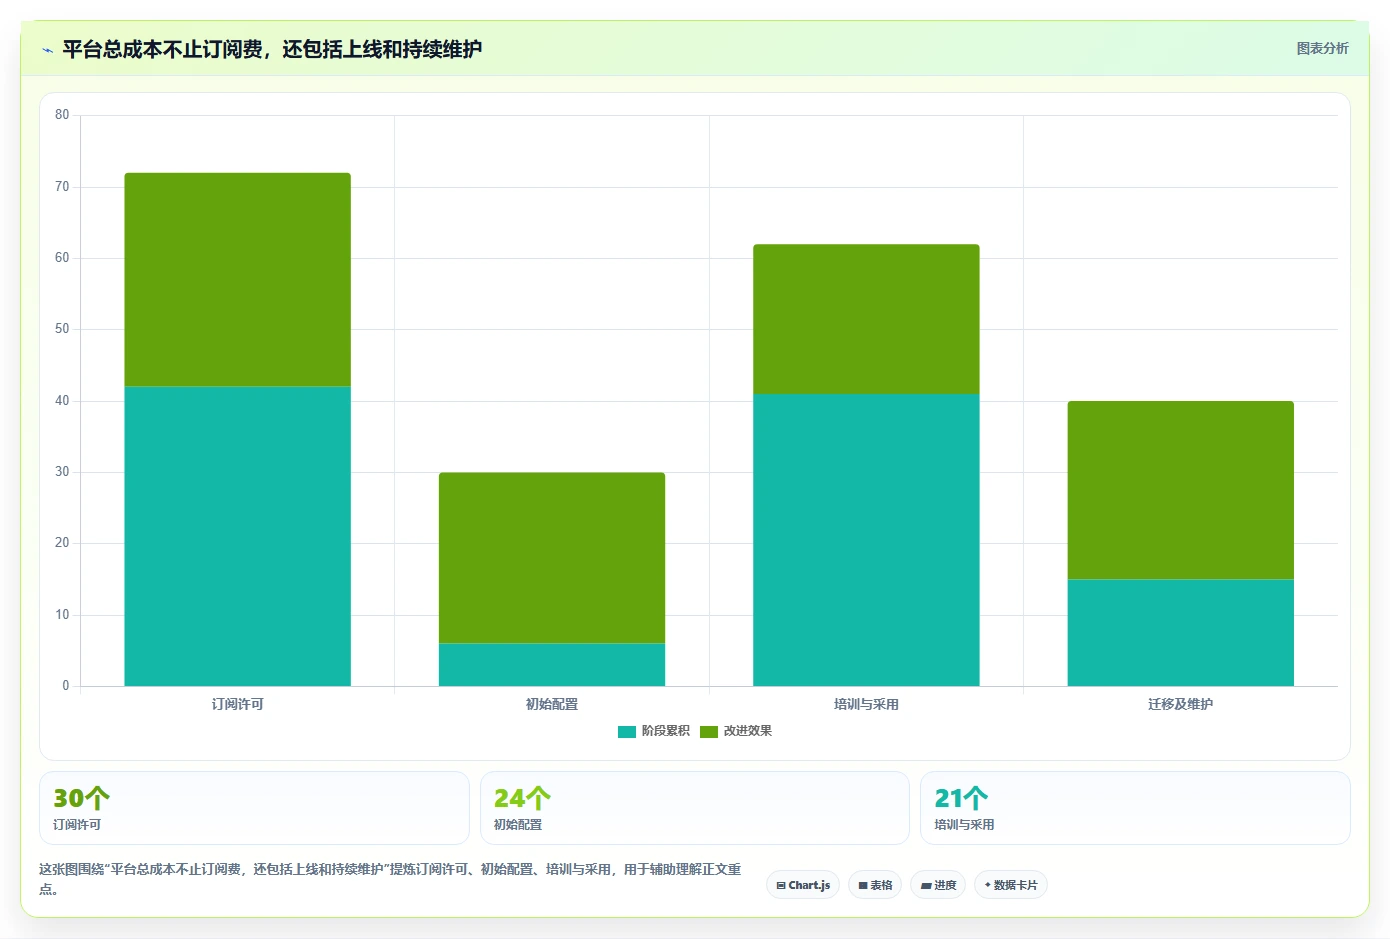Click the 24个 stat card value
Screen dimensions: 1390x939
coord(522,798)
